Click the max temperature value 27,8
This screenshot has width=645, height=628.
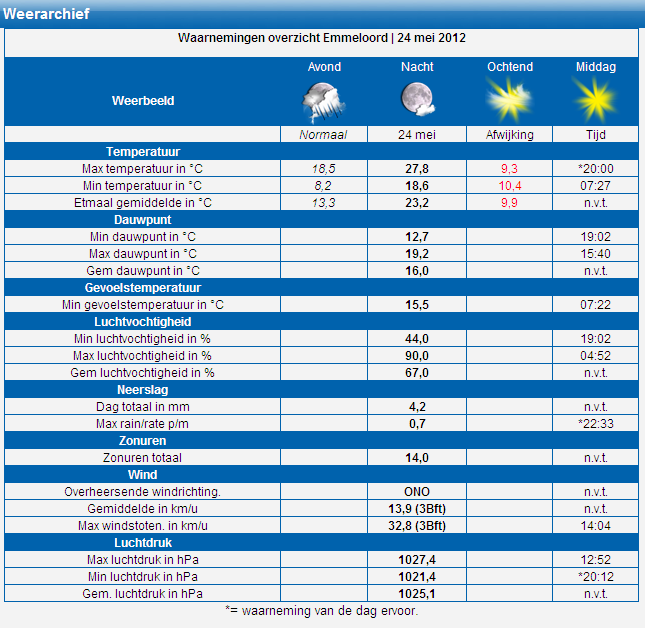pyautogui.click(x=417, y=169)
